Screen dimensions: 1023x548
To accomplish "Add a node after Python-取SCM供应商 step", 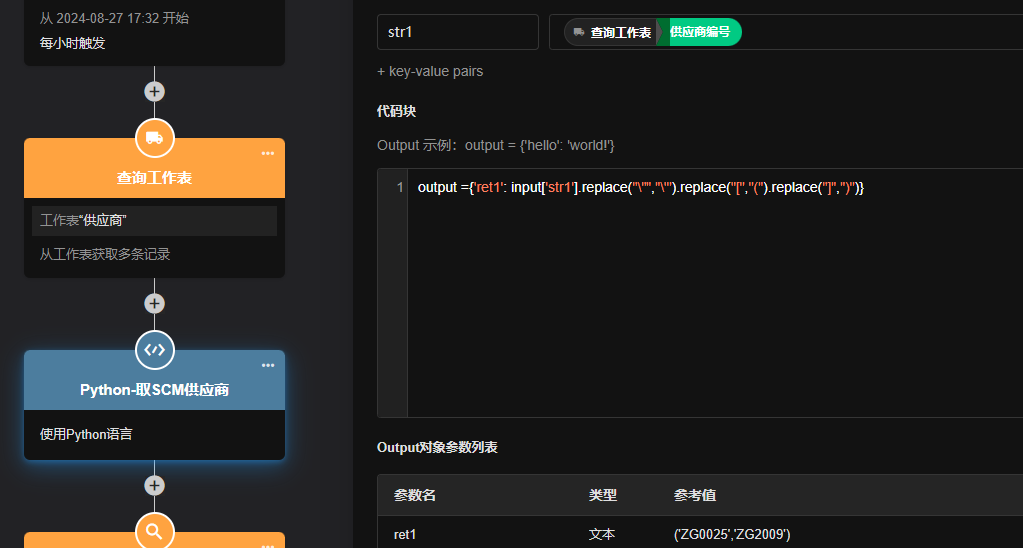I will pyautogui.click(x=154, y=485).
